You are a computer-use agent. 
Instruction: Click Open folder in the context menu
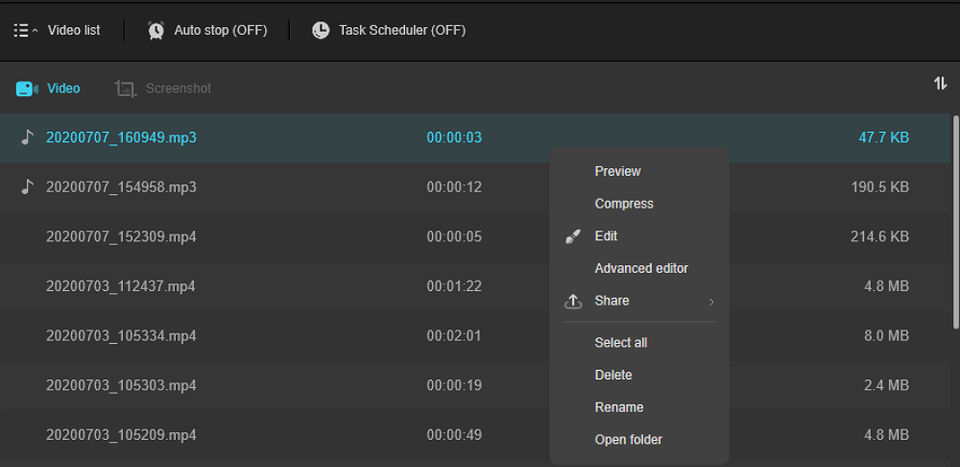pos(628,440)
